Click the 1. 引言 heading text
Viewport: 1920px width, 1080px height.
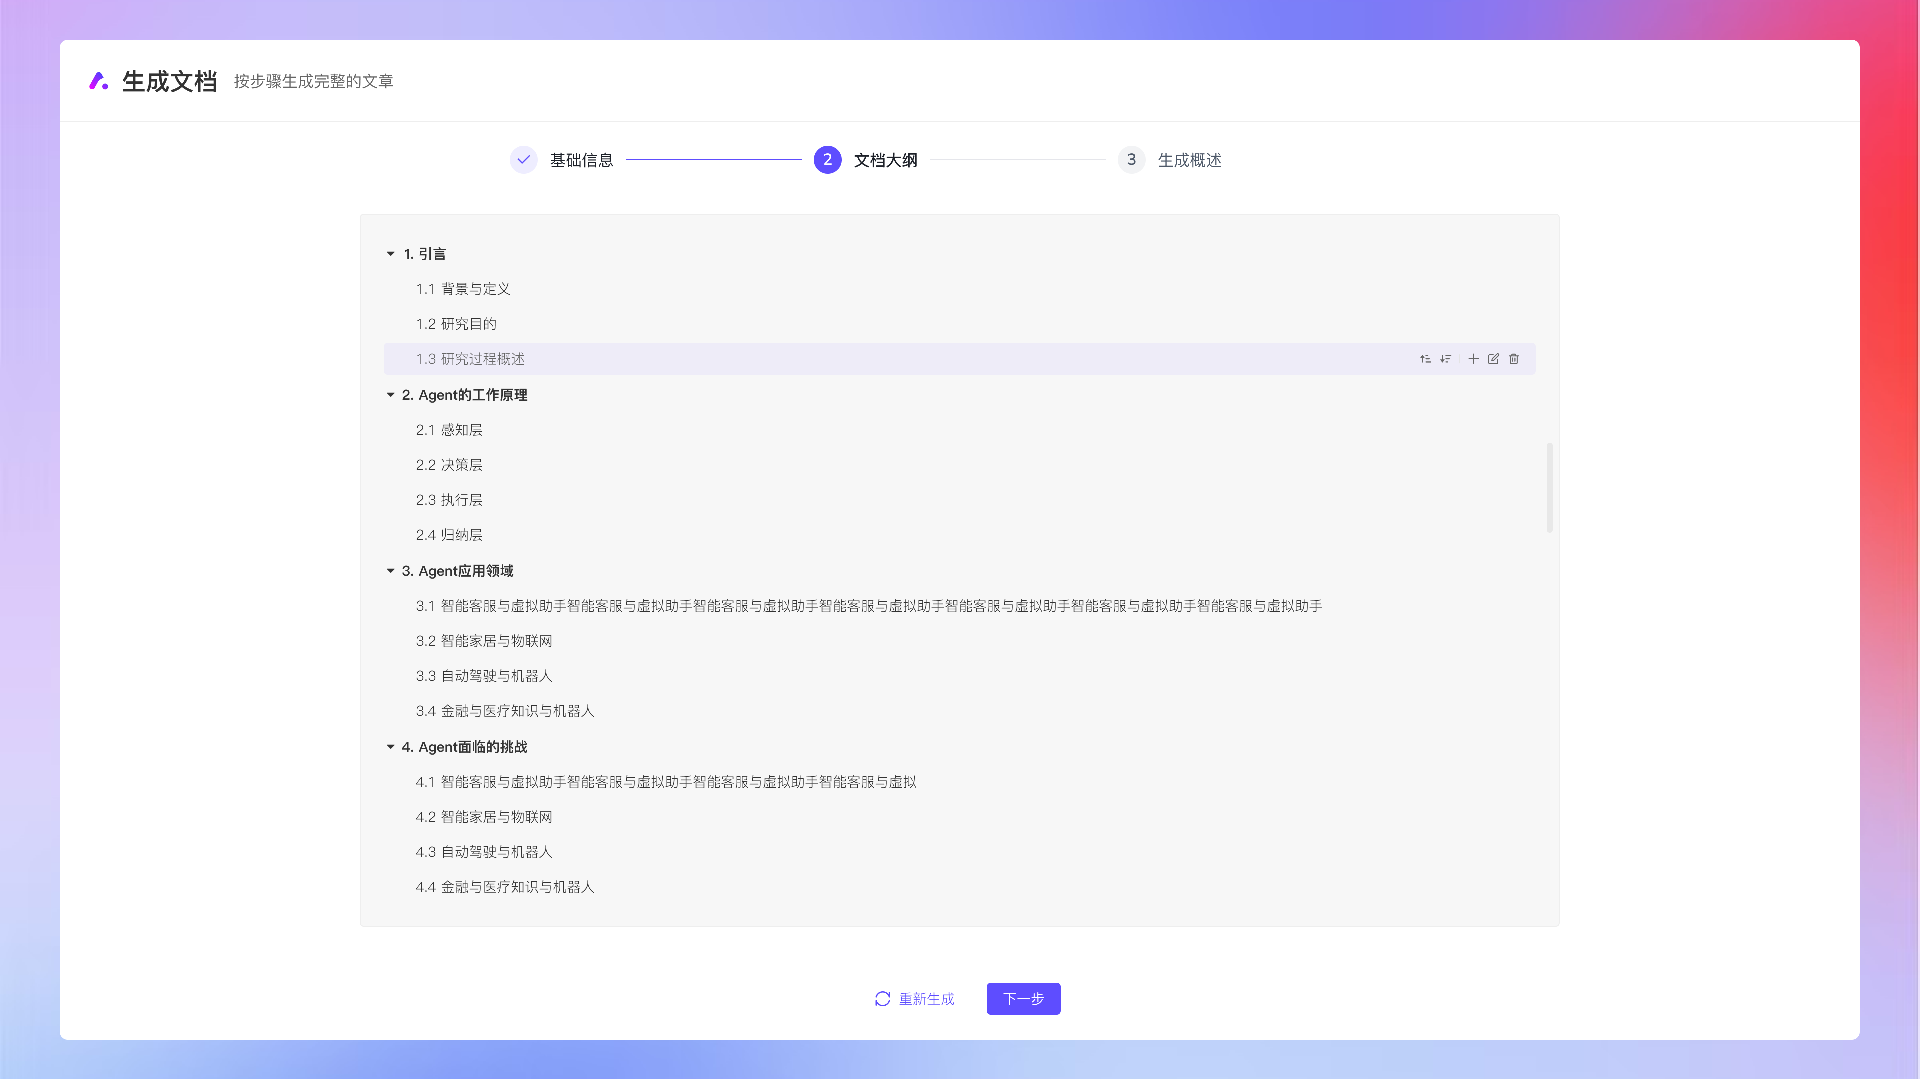pos(425,254)
